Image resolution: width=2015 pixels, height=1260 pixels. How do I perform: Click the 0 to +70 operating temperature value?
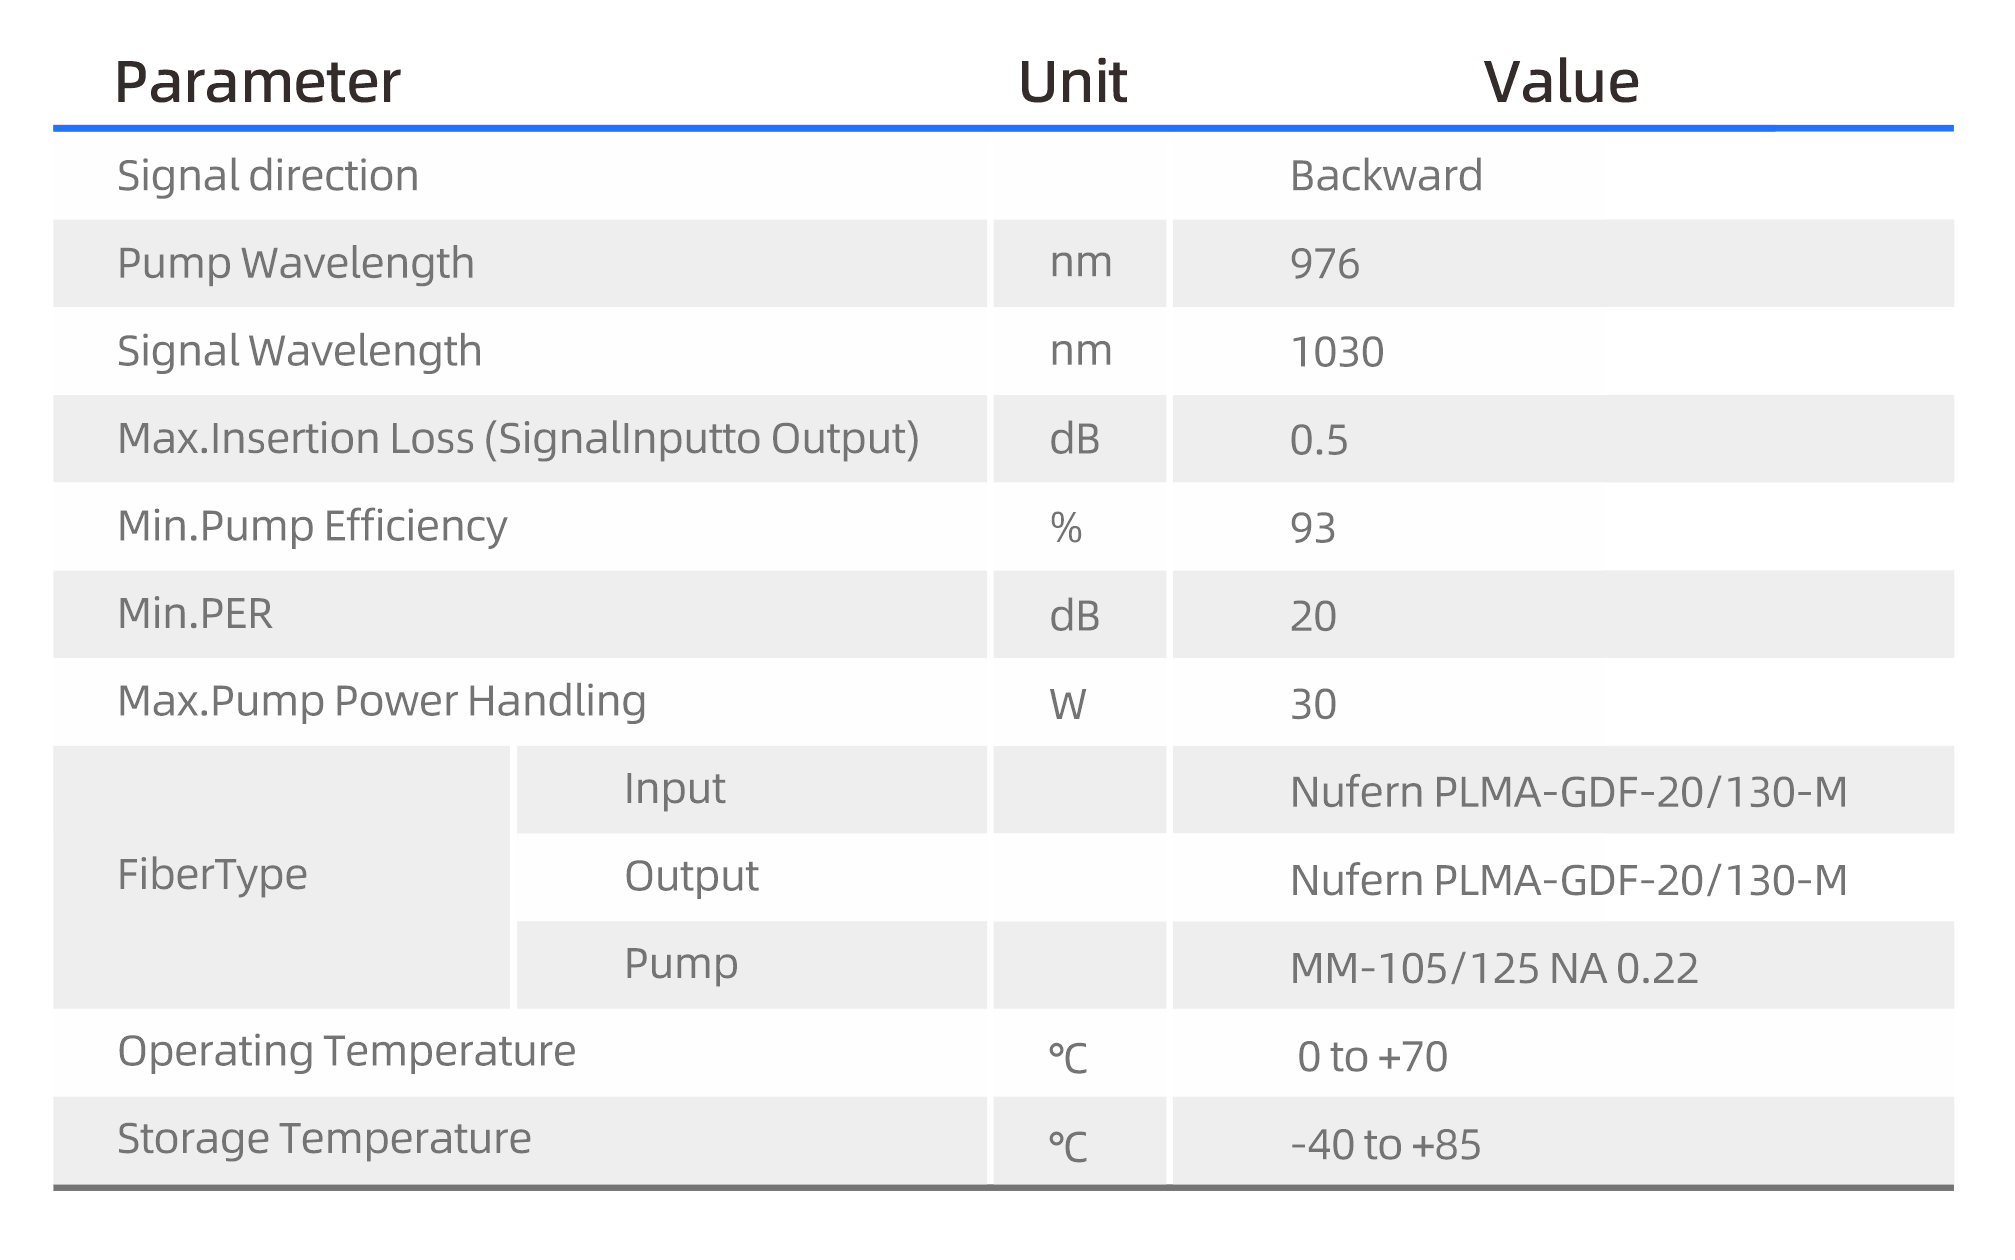(1372, 1056)
